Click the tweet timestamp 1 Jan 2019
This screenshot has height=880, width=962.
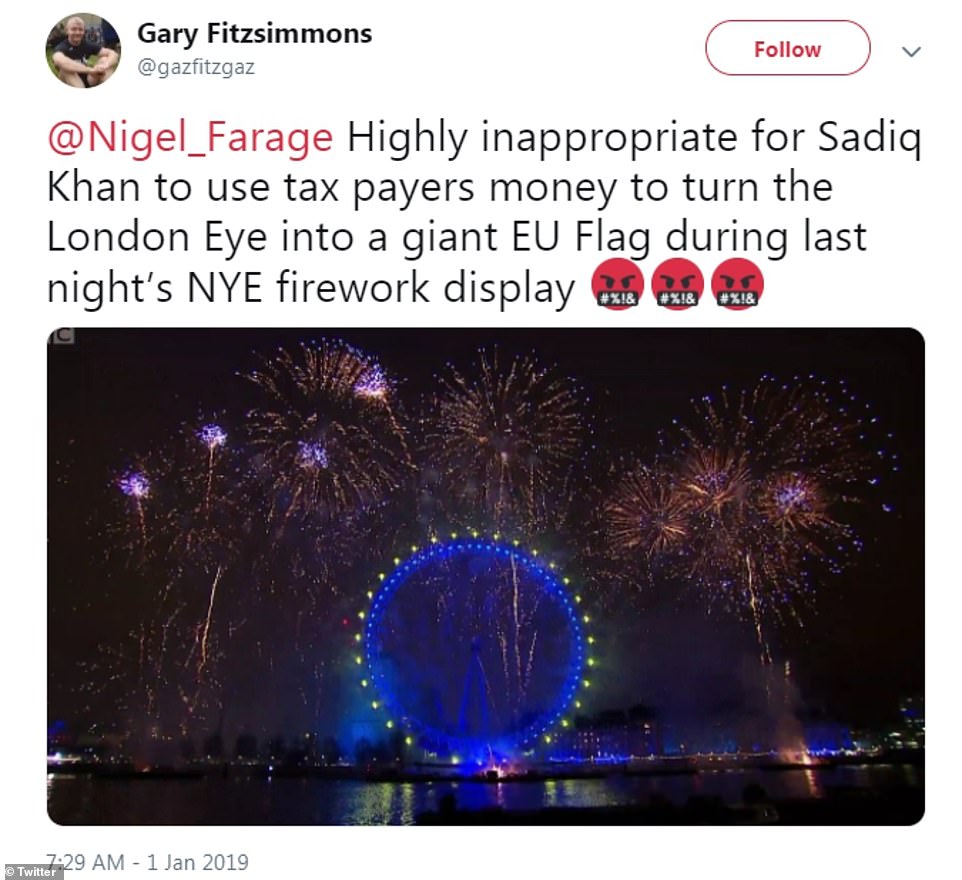click(147, 862)
